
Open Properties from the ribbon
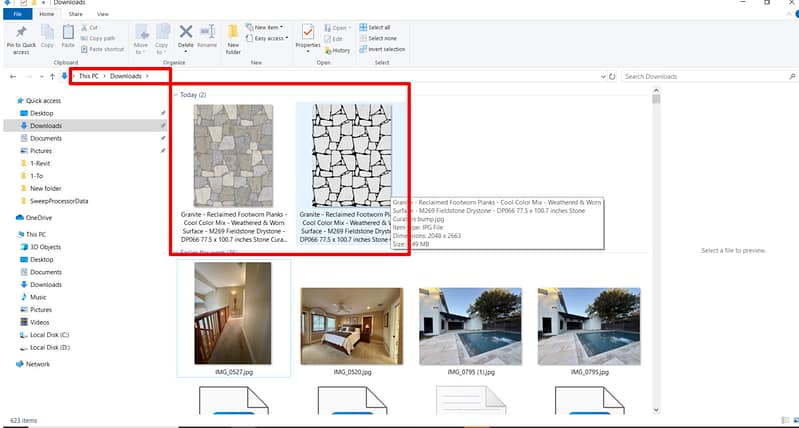pyautogui.click(x=308, y=37)
